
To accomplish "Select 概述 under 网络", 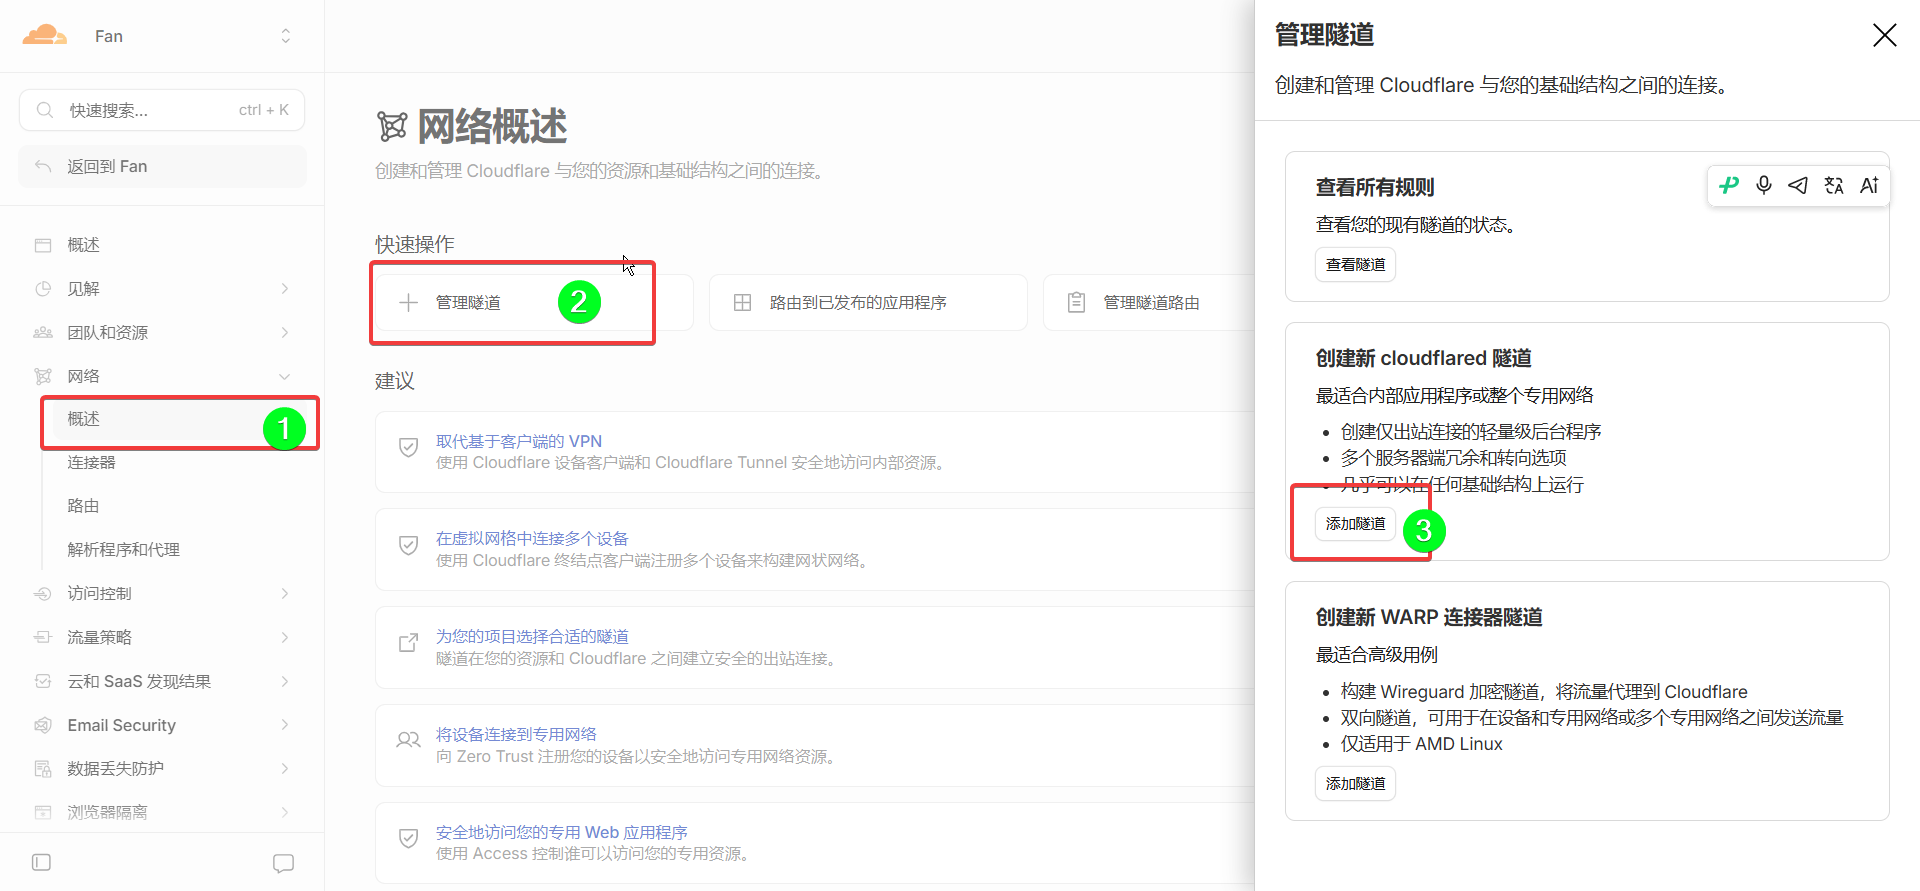I will pos(83,419).
